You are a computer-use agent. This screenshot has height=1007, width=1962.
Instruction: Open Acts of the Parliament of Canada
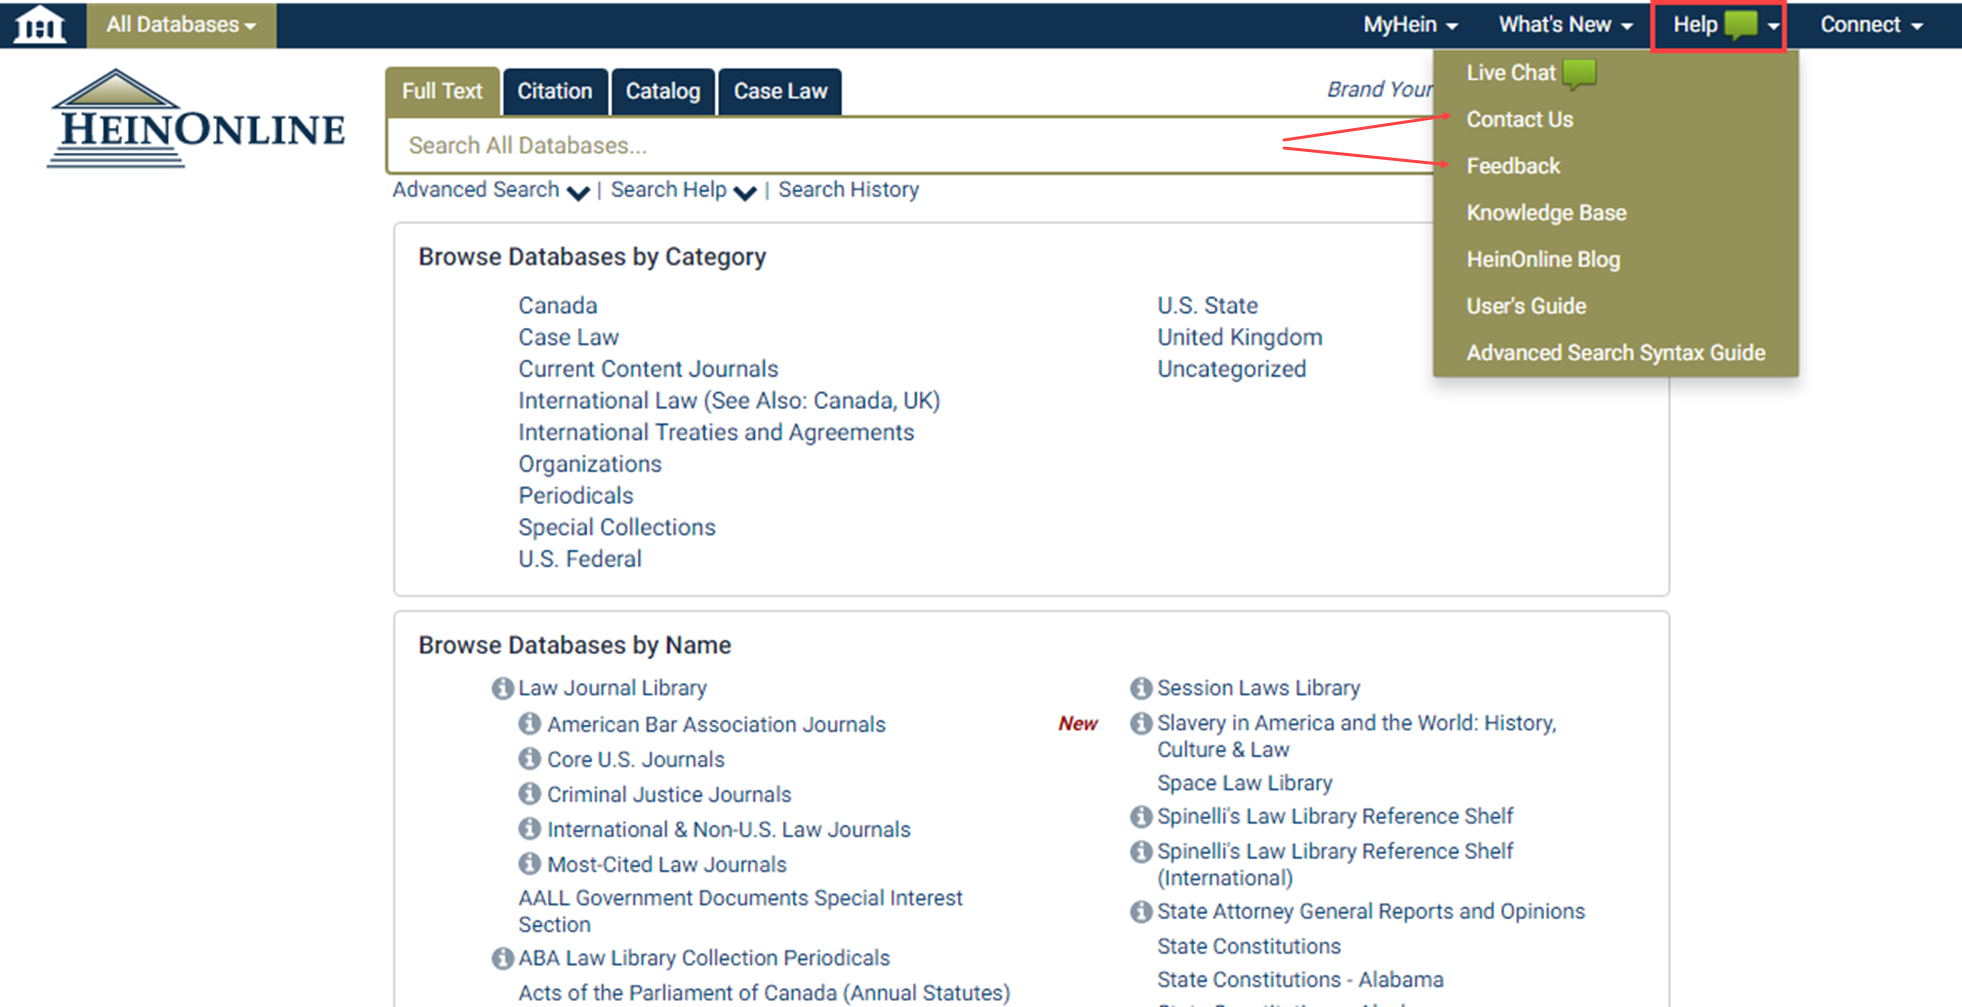(x=764, y=993)
